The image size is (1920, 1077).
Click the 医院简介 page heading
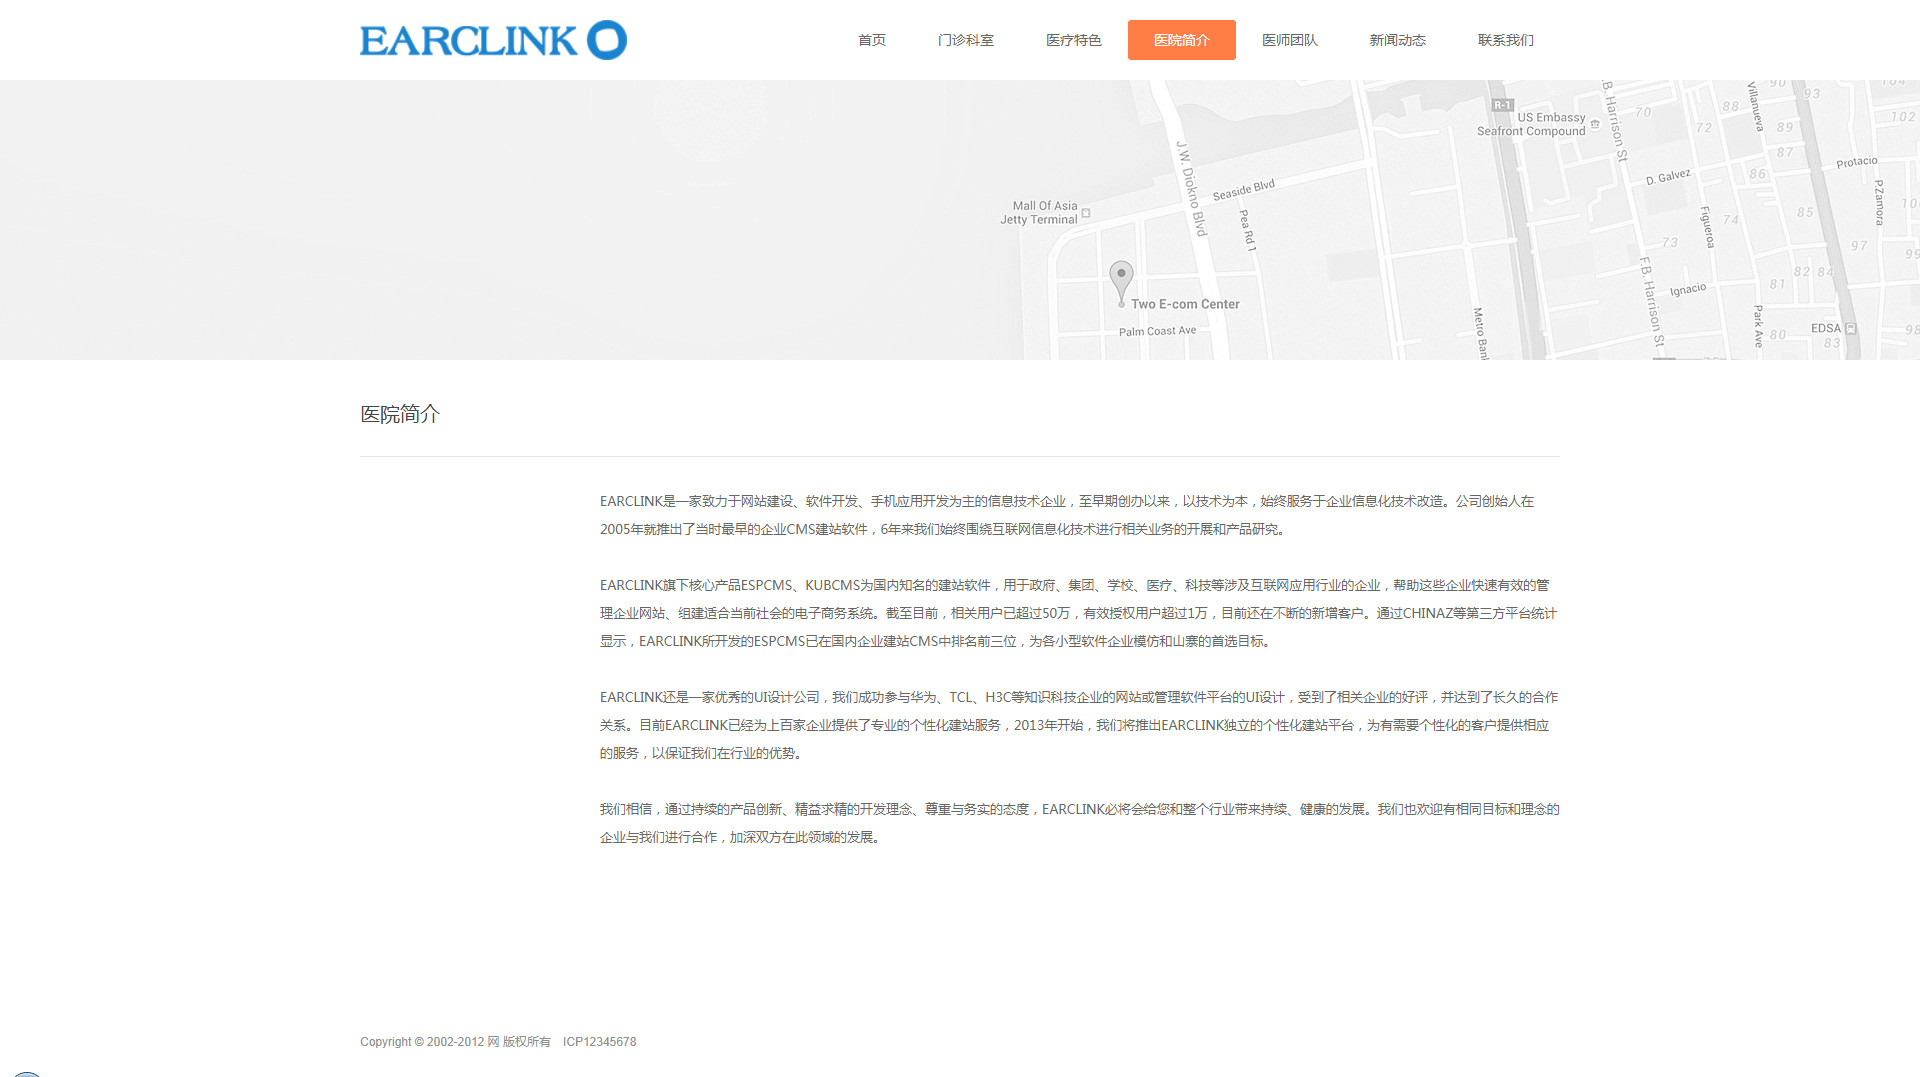point(400,414)
